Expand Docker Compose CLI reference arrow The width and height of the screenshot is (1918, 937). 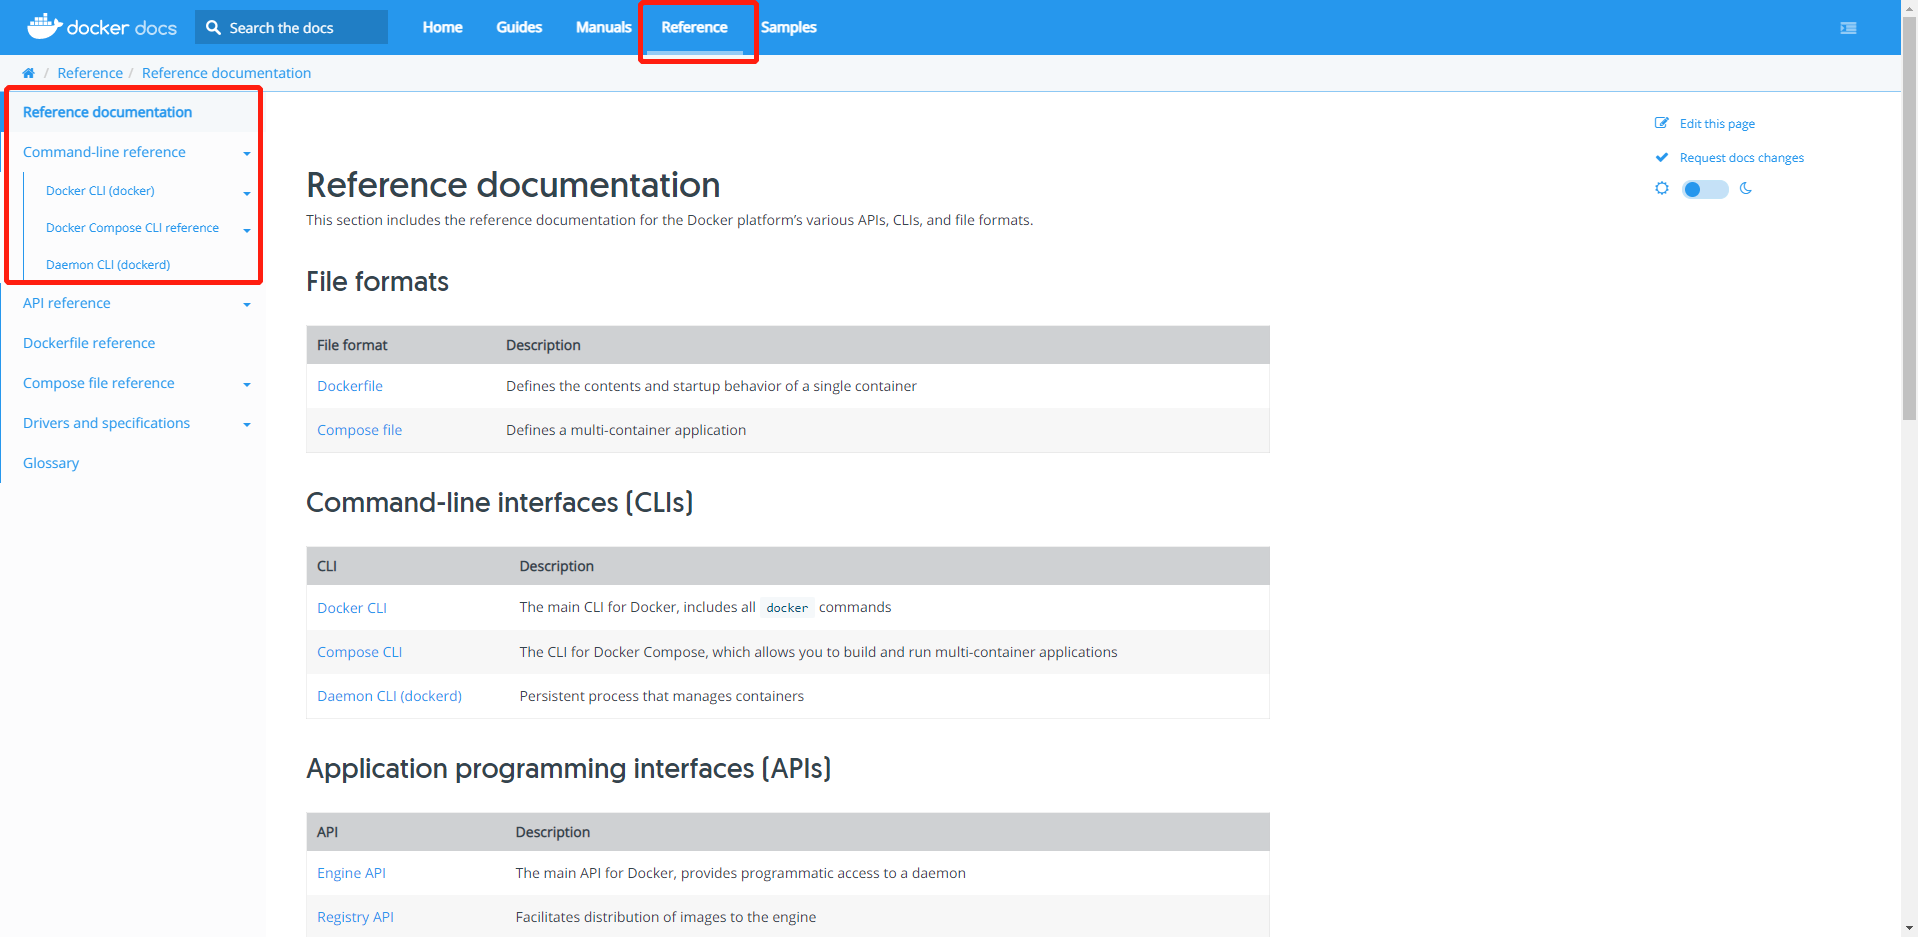(247, 229)
